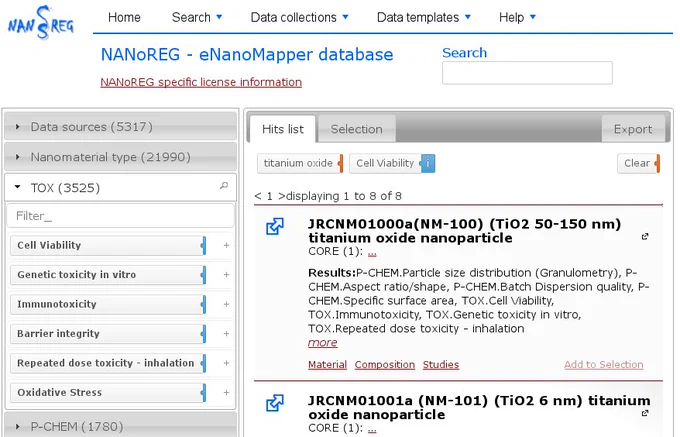This screenshot has height=437, width=680.
Task: Click JRCNM01001a (NM-101) entry title
Action: [x=480, y=408]
